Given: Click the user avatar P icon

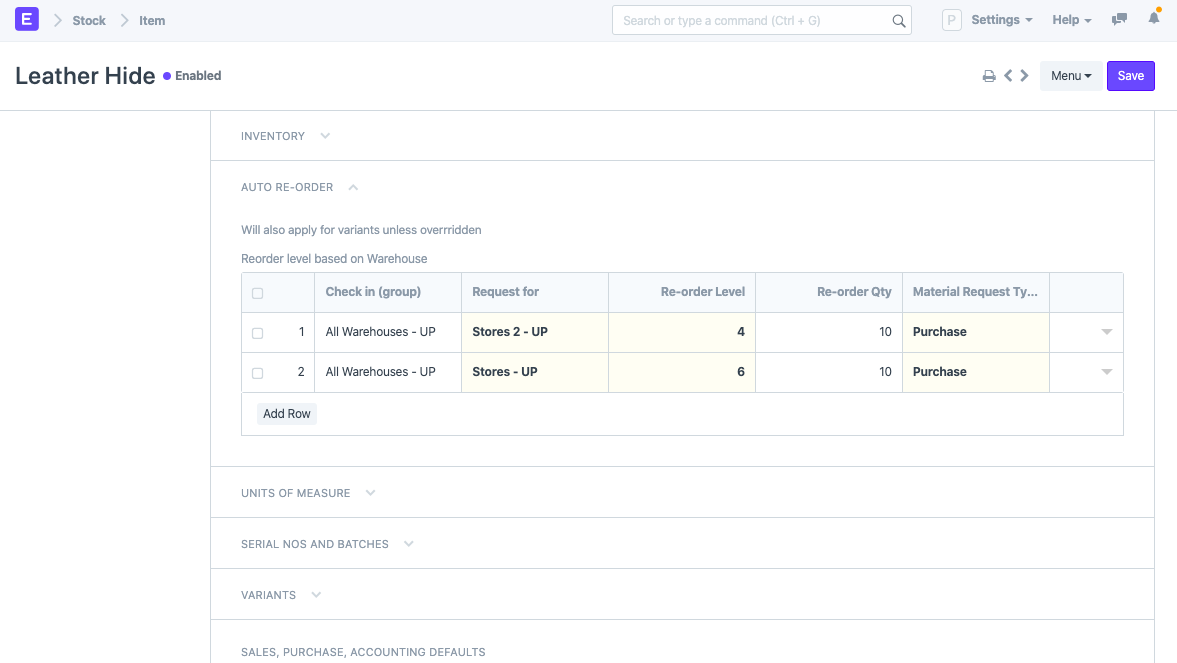Looking at the screenshot, I should point(951,20).
